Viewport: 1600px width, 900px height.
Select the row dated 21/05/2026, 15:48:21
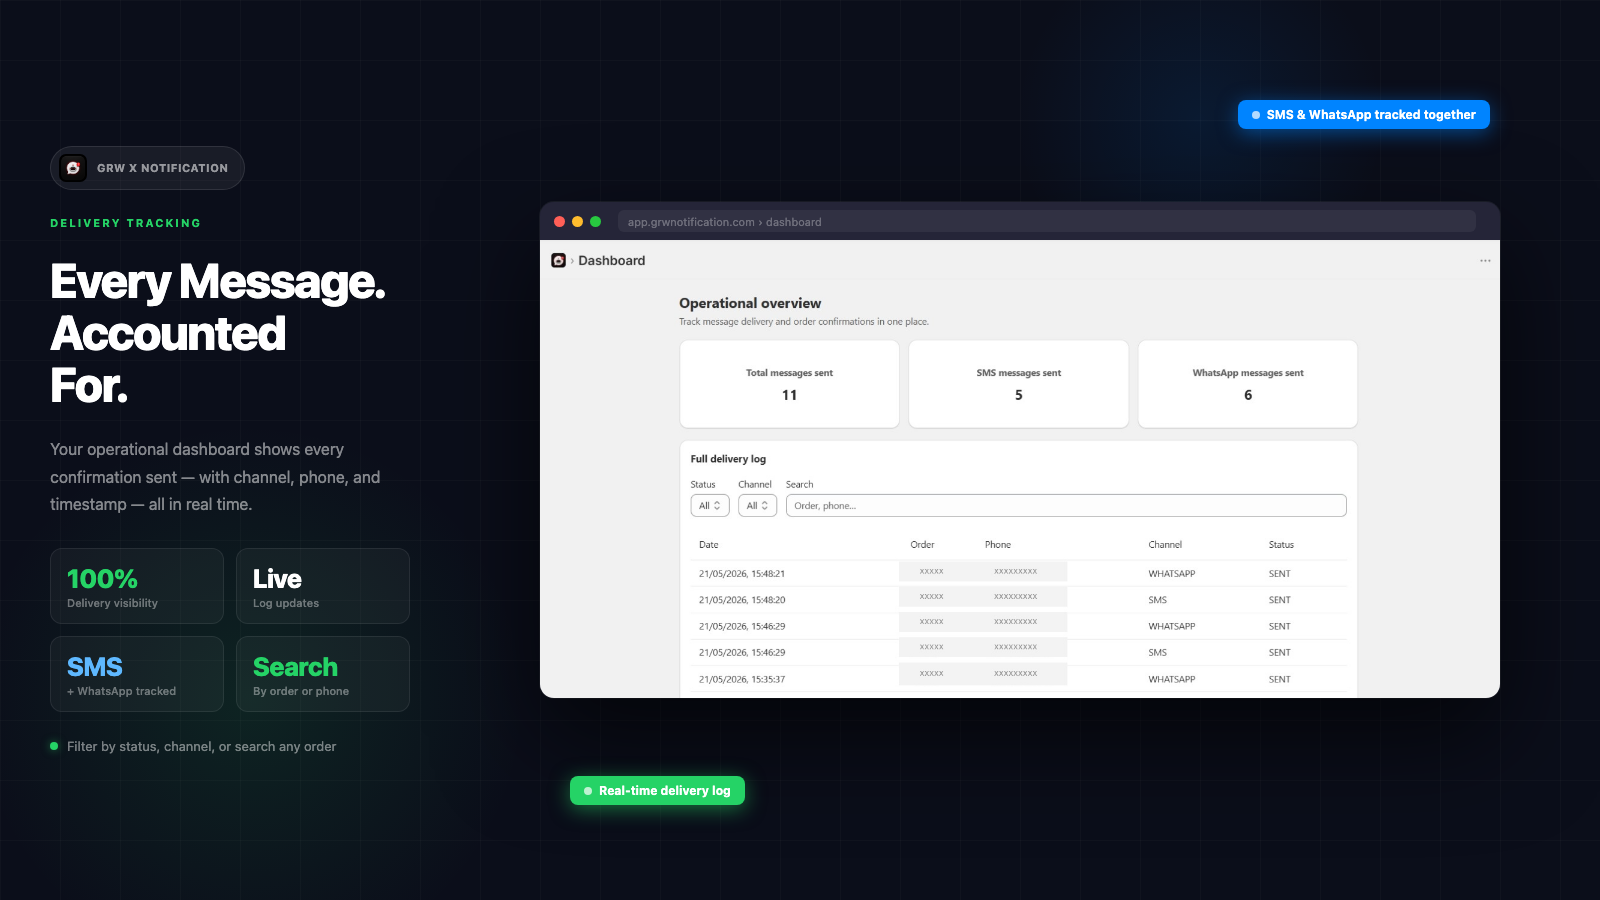[x=1018, y=574]
